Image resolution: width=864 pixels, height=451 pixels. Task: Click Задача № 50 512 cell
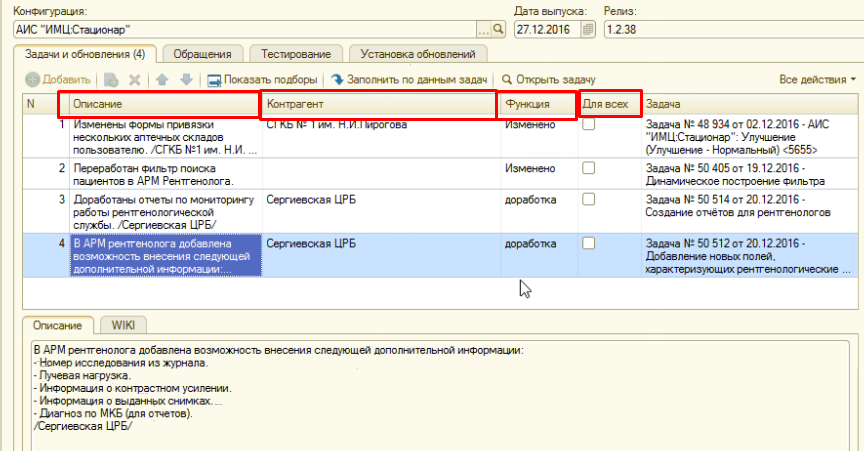coord(749,256)
